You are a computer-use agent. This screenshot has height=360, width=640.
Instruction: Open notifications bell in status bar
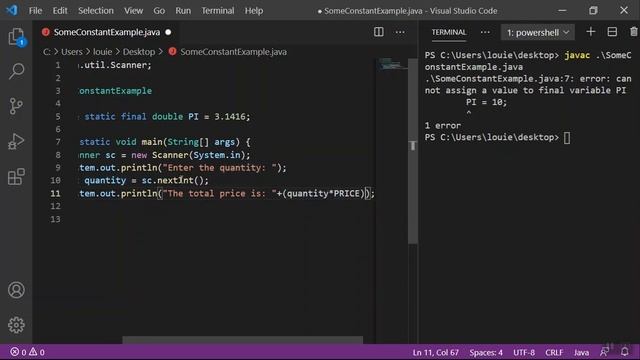pos(624,352)
